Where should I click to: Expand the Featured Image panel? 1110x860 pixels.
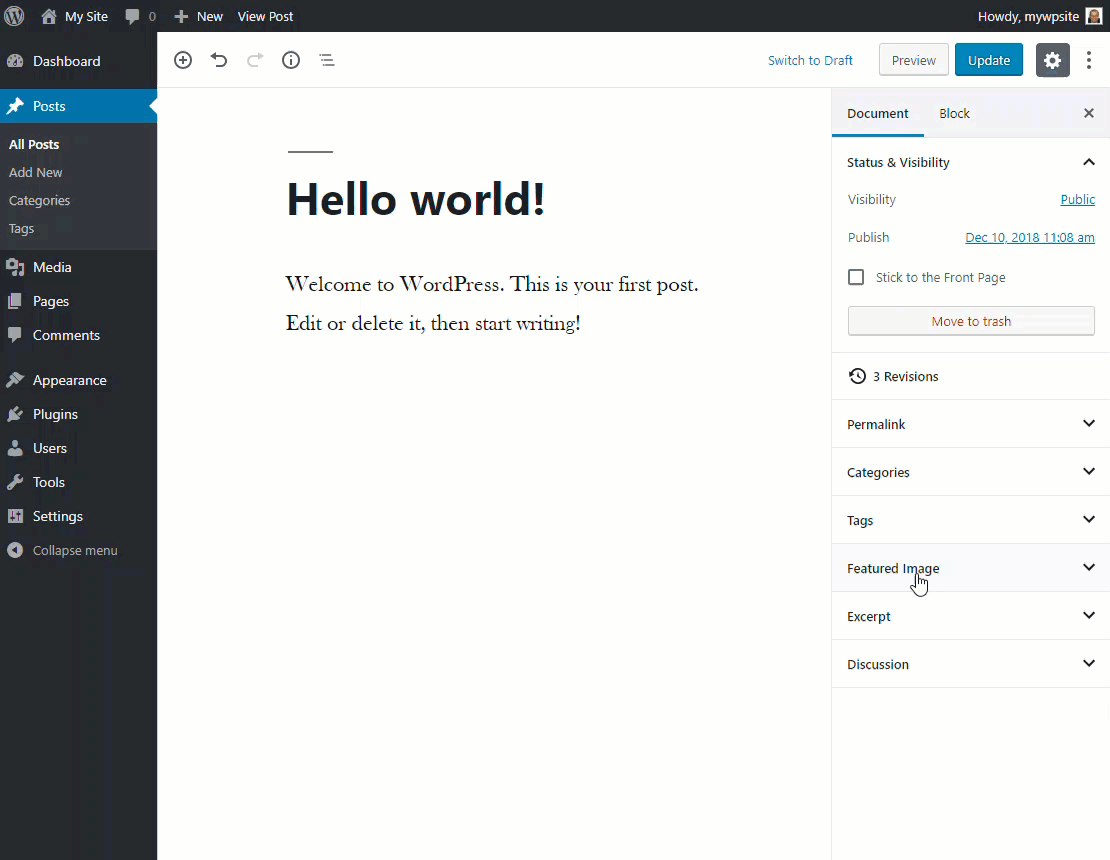(x=971, y=568)
